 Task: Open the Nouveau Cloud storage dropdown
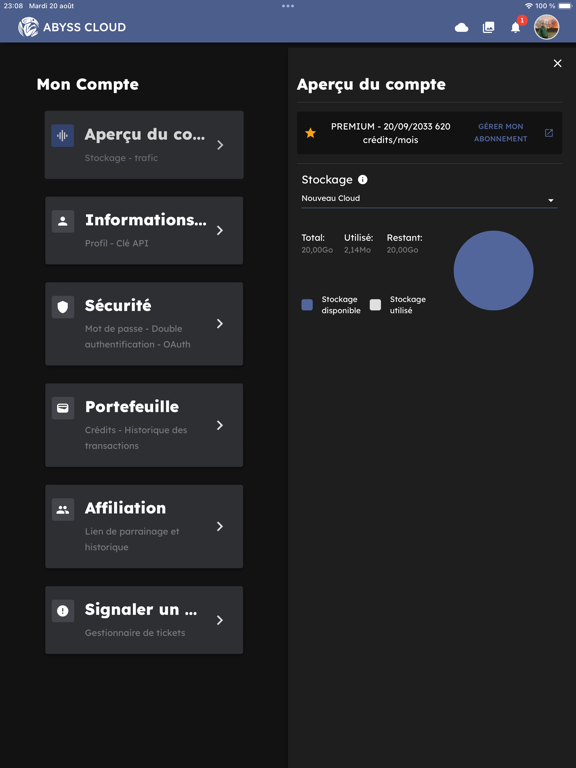[429, 199]
